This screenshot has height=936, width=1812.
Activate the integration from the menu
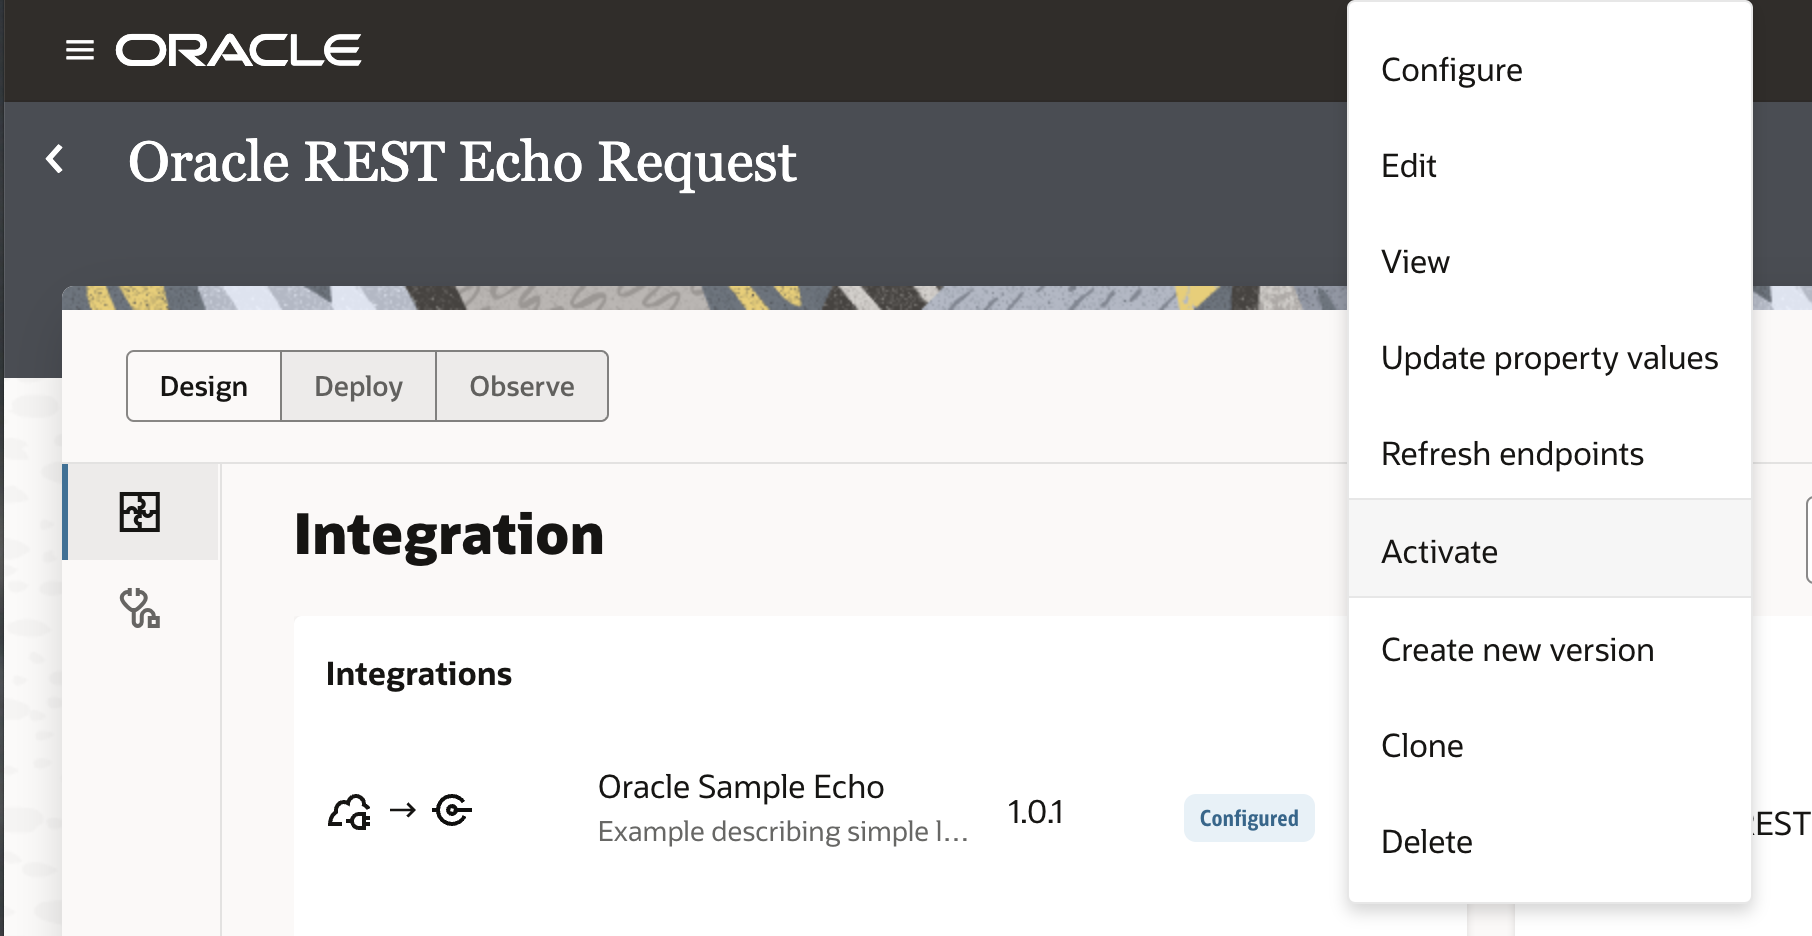1439,552
